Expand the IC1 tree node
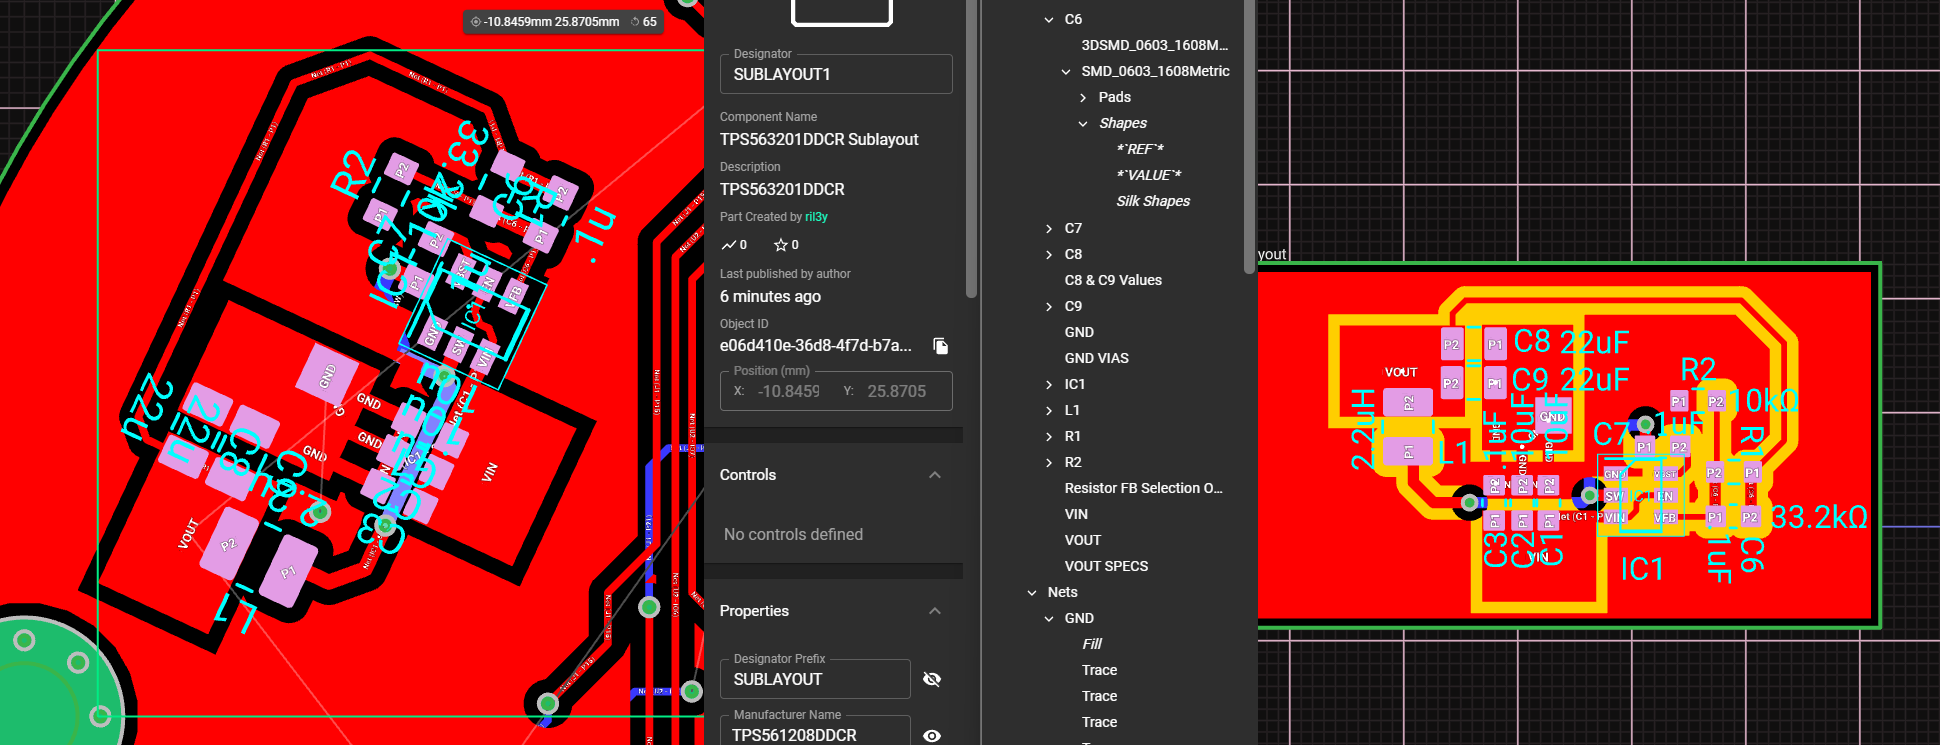Viewport: 1940px width, 745px height. [1049, 384]
